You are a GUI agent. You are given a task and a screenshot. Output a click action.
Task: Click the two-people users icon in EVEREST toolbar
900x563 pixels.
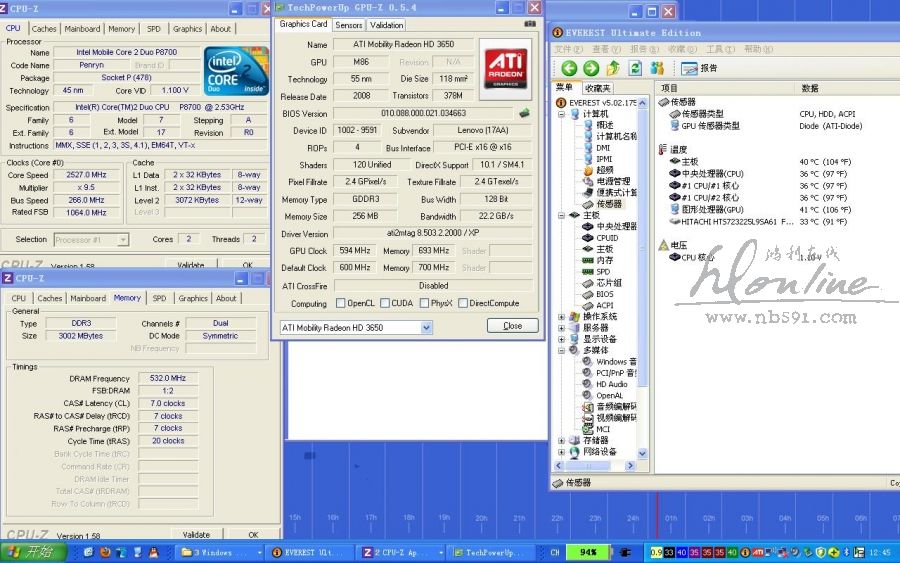coord(657,68)
